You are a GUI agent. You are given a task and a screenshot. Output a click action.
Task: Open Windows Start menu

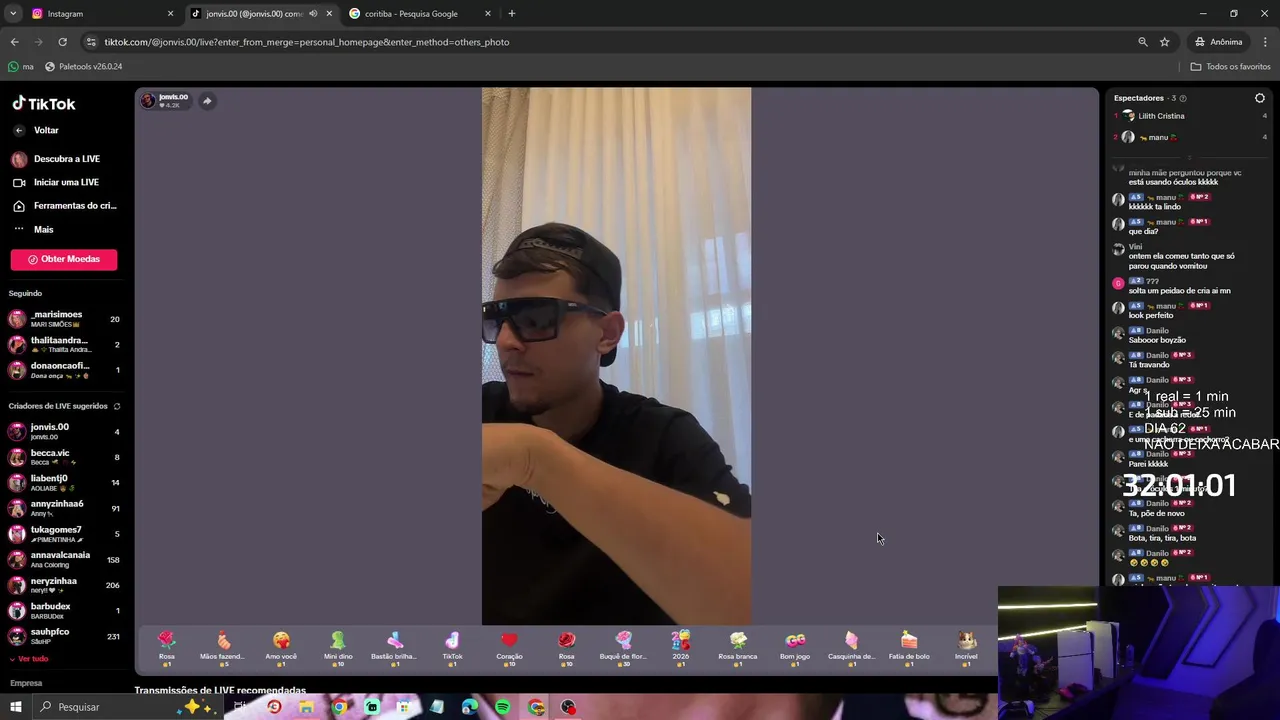(x=15, y=707)
